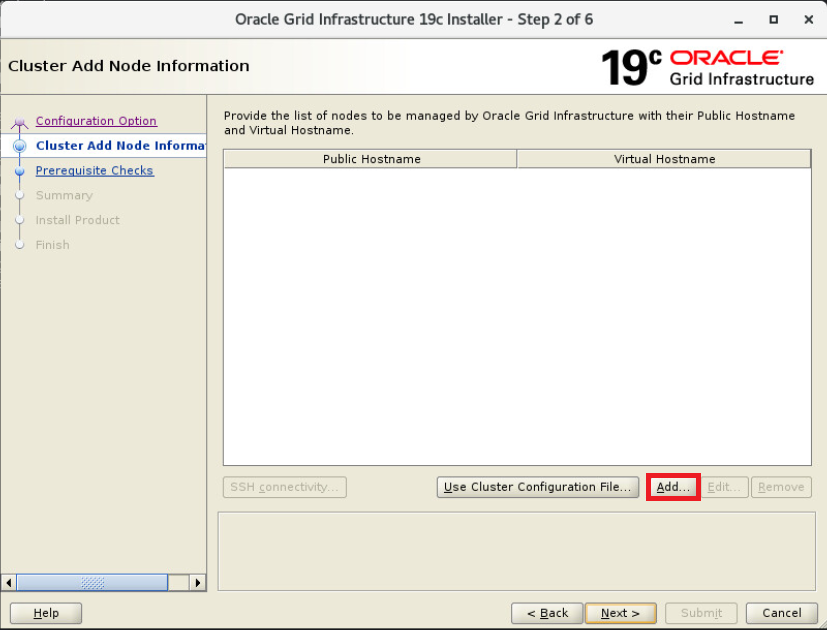Sort by Virtual Hostname column header
Image resolution: width=827 pixels, height=630 pixels.
664,159
